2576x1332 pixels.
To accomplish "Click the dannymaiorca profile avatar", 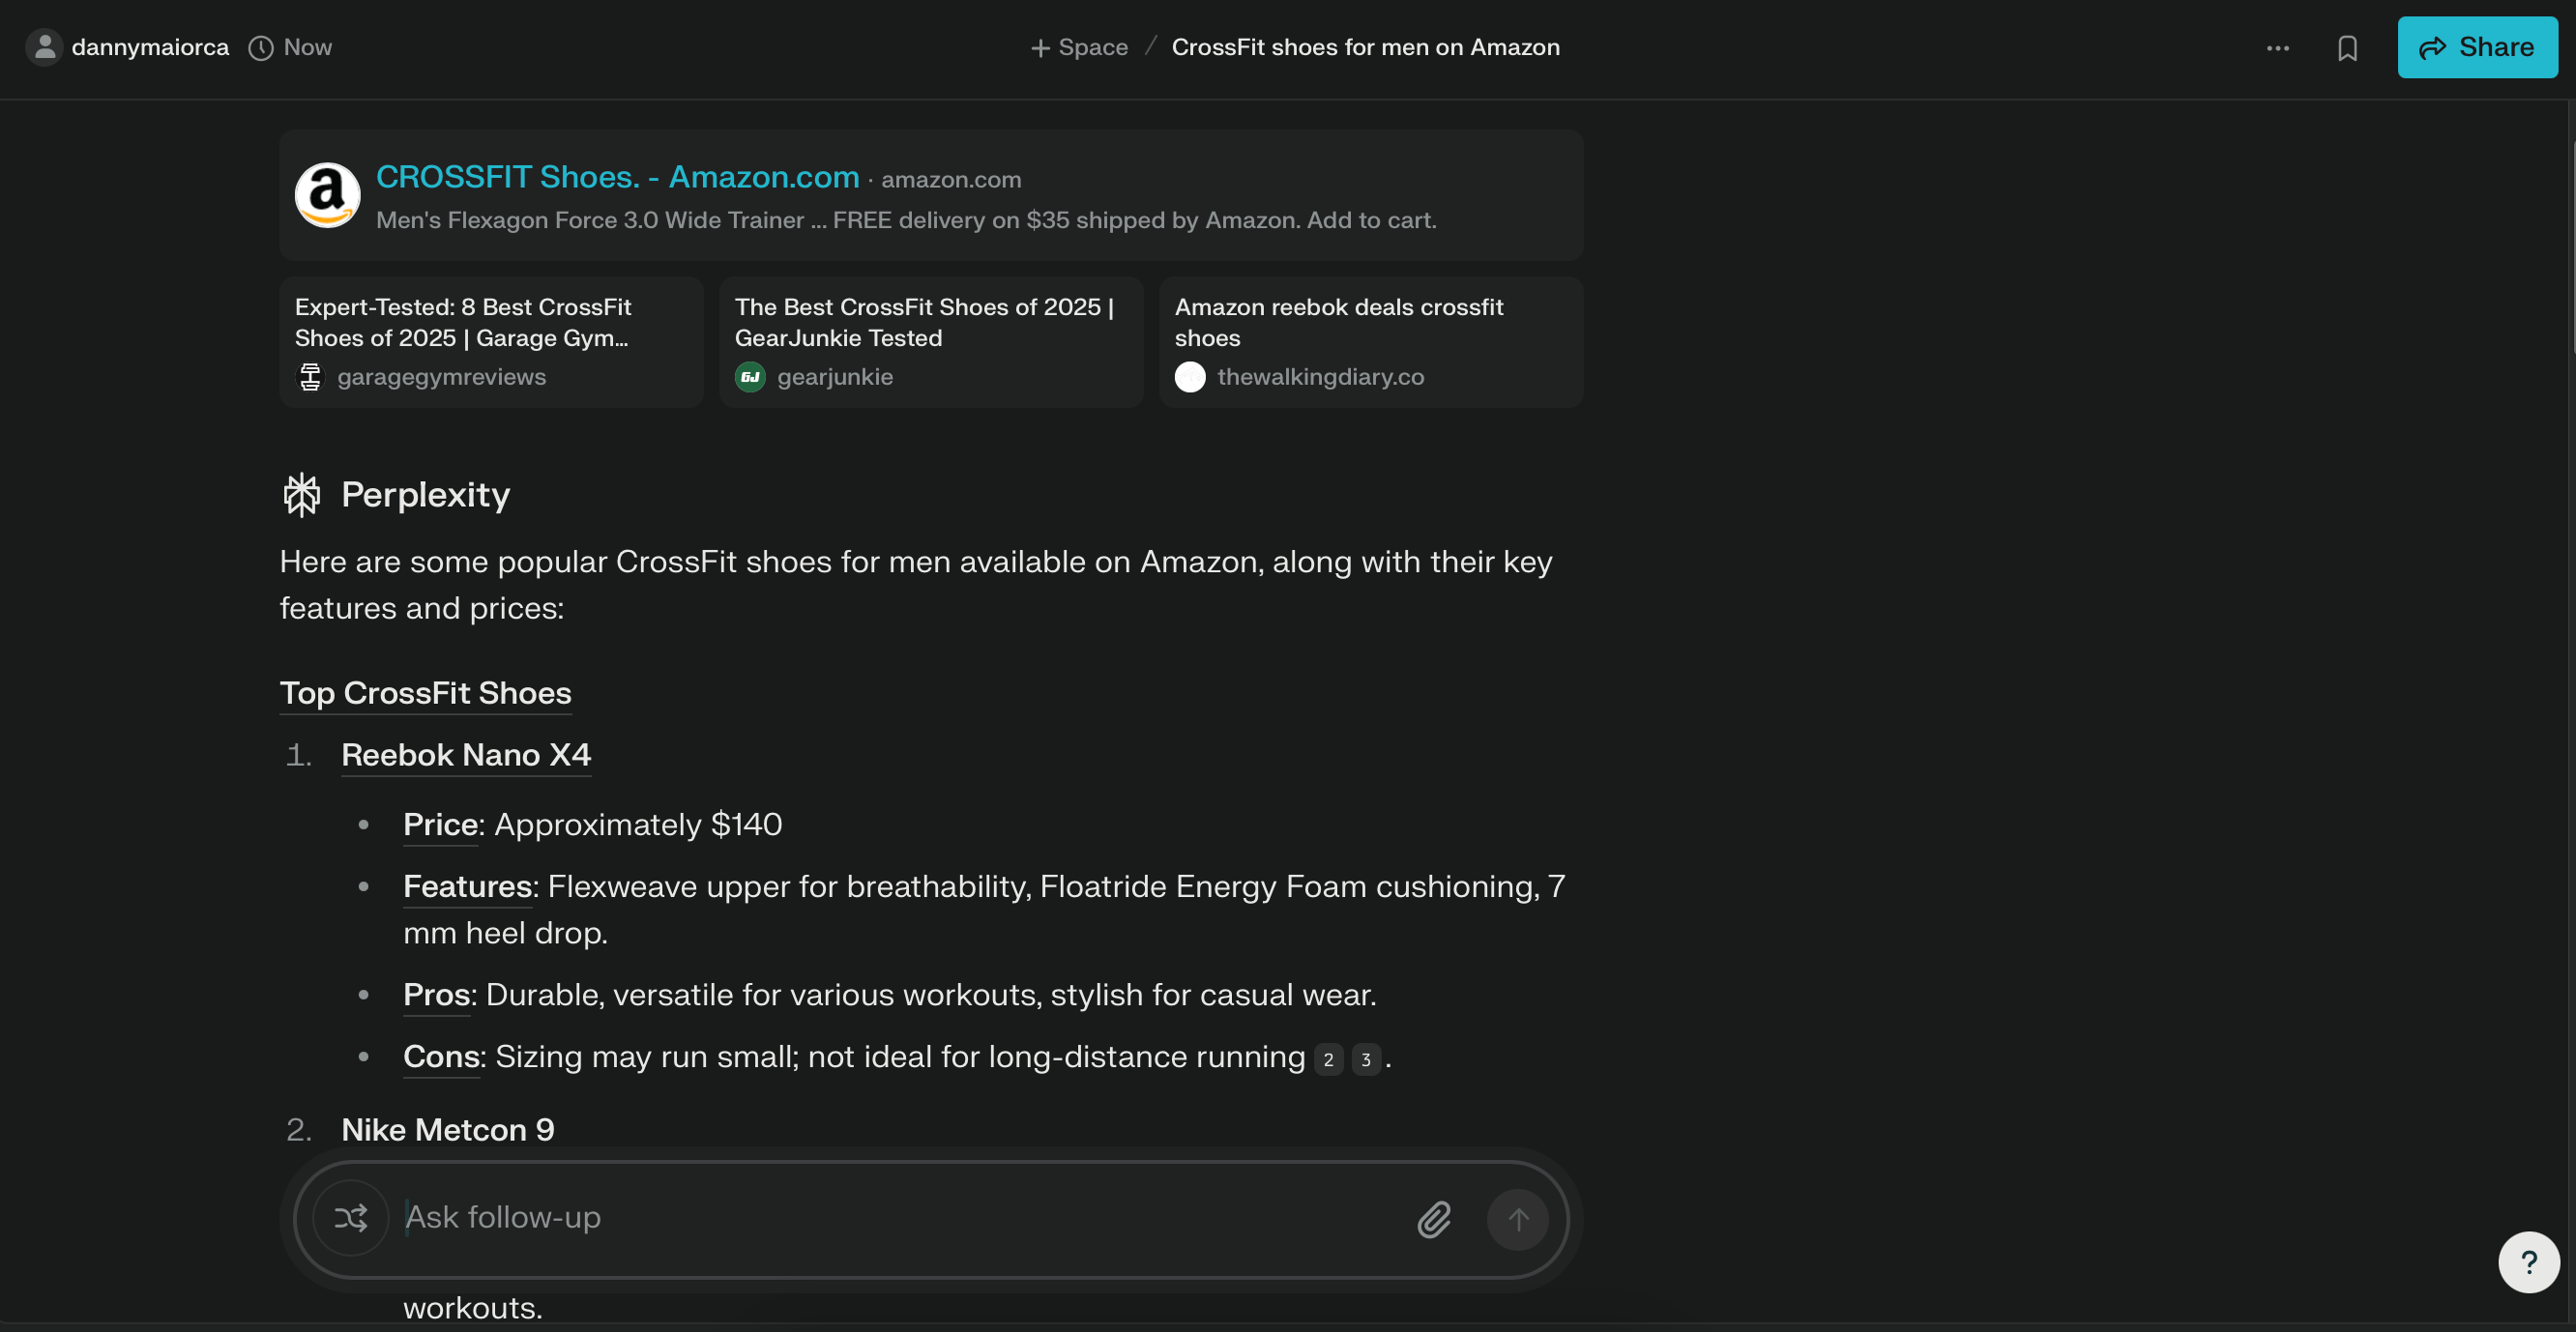I will point(44,47).
